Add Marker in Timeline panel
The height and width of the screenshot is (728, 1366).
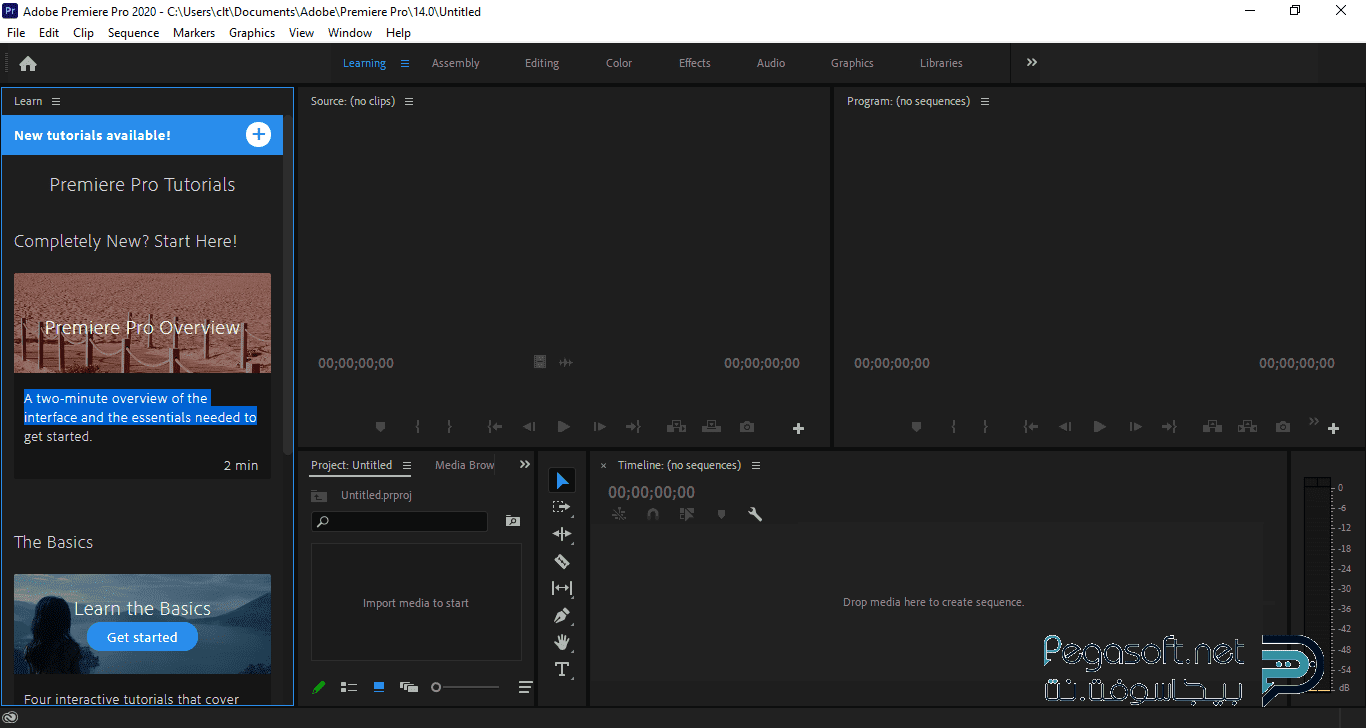(721, 514)
